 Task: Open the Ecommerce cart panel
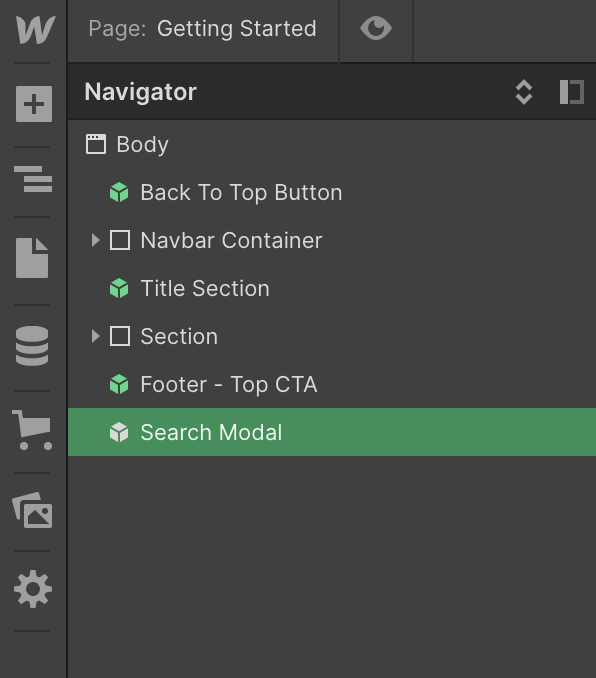click(32, 430)
